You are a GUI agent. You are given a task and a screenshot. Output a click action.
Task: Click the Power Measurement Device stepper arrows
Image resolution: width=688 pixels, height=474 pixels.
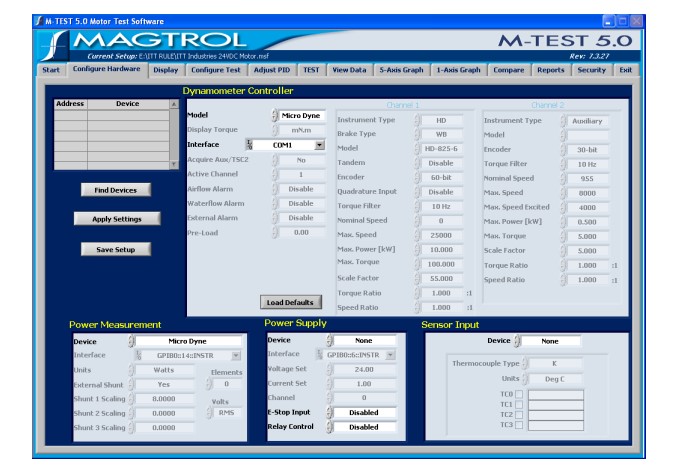coord(131,341)
